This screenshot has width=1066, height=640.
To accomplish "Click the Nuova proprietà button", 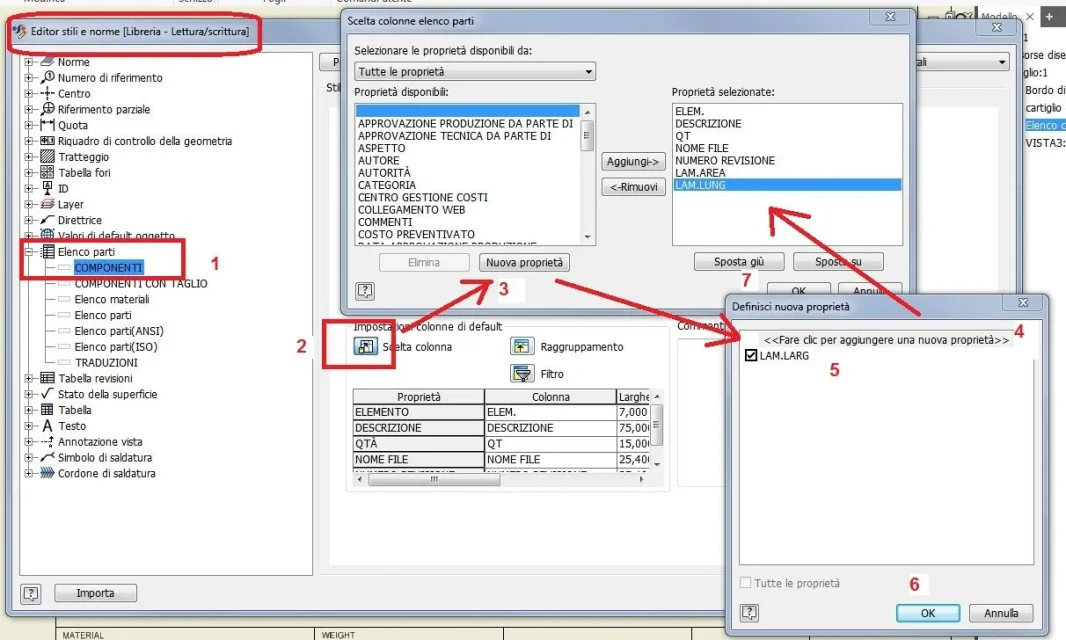I will click(x=524, y=263).
